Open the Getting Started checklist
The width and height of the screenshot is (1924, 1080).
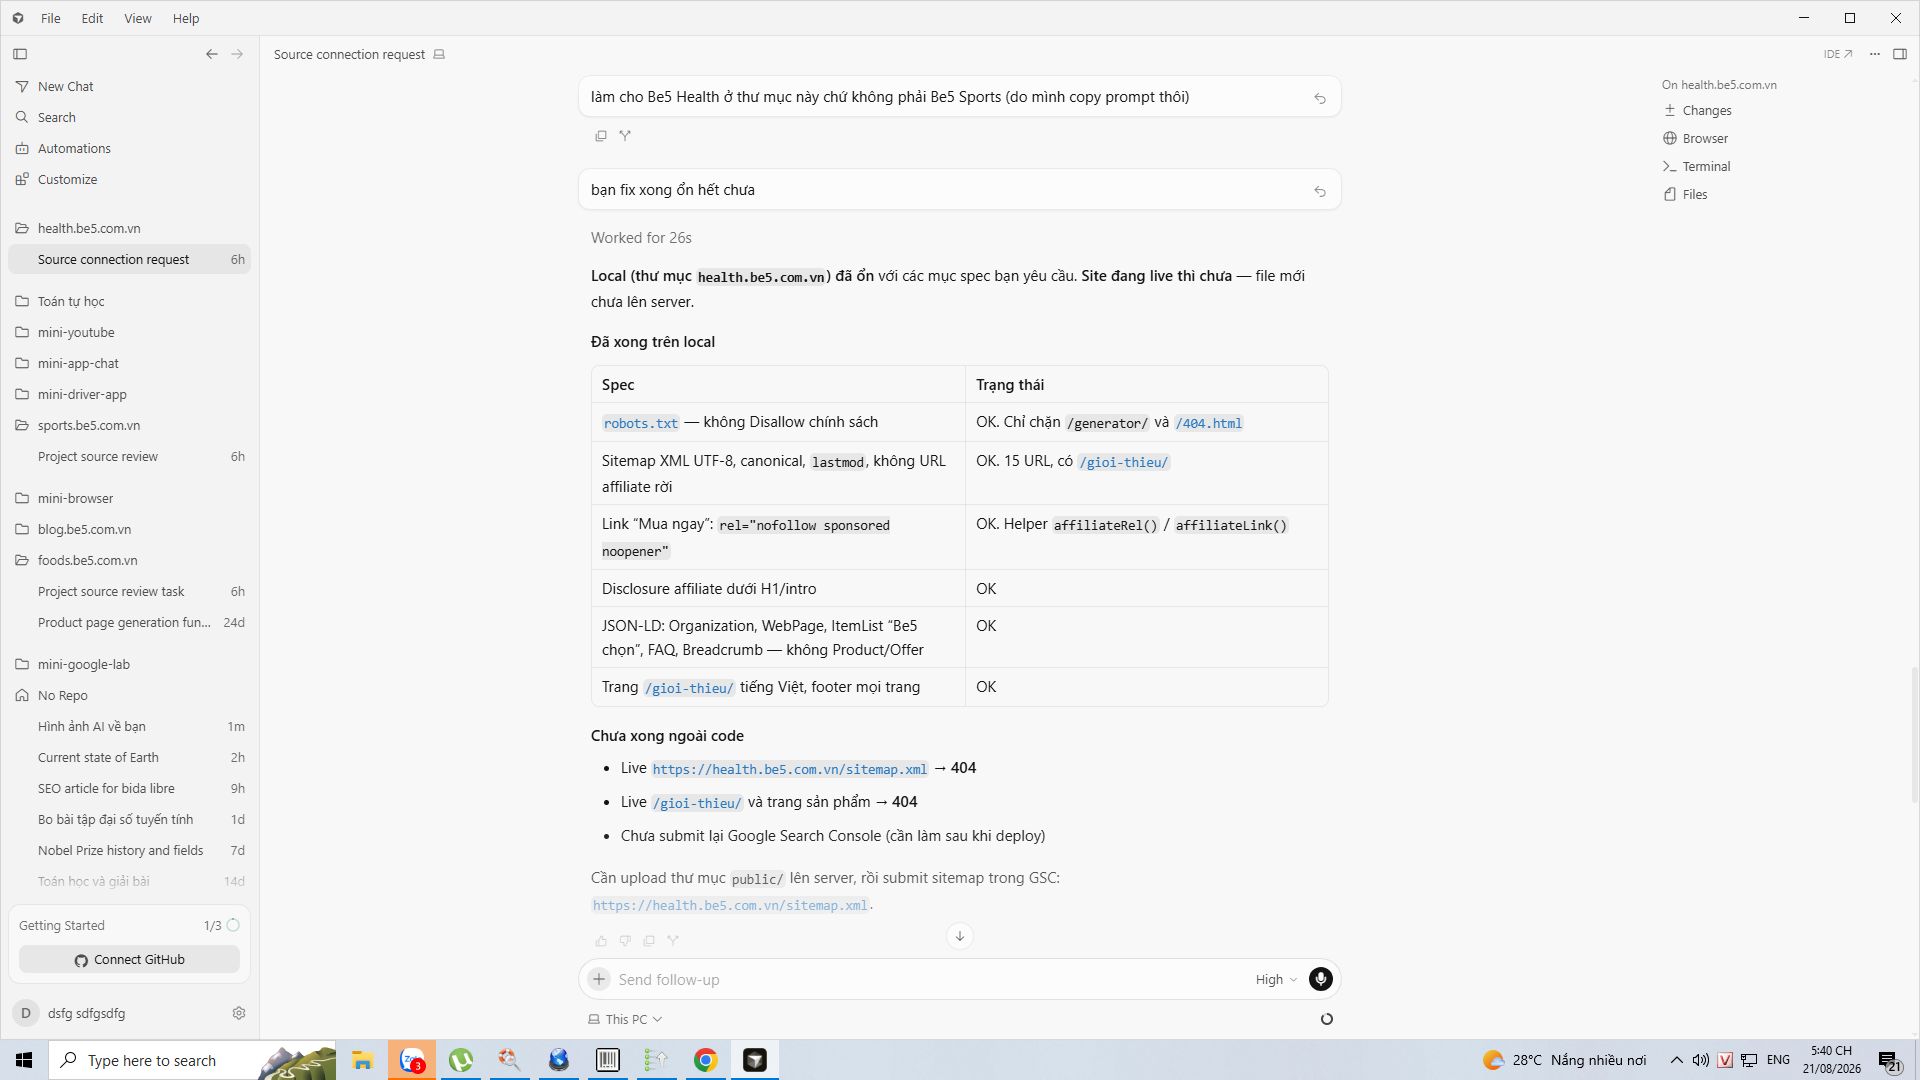(129, 926)
